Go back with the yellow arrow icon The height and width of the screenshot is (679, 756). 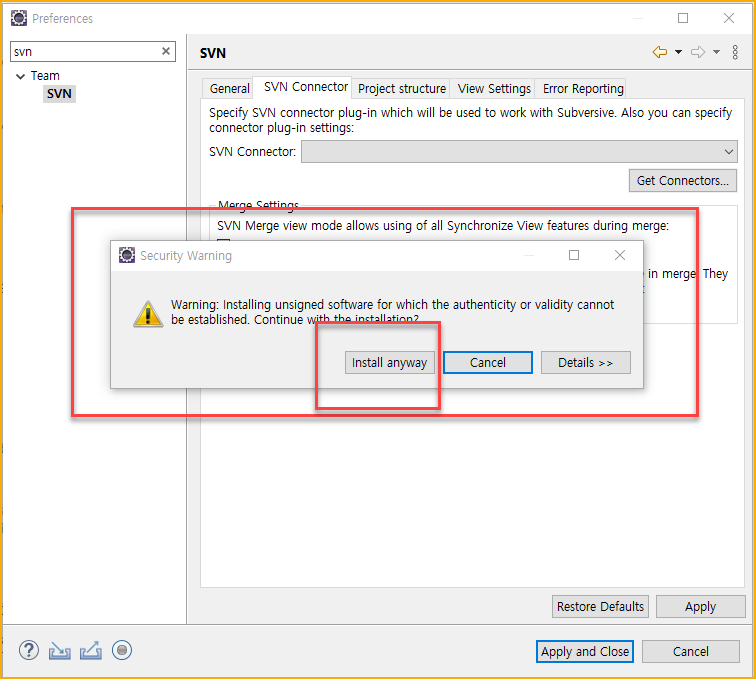(x=660, y=52)
